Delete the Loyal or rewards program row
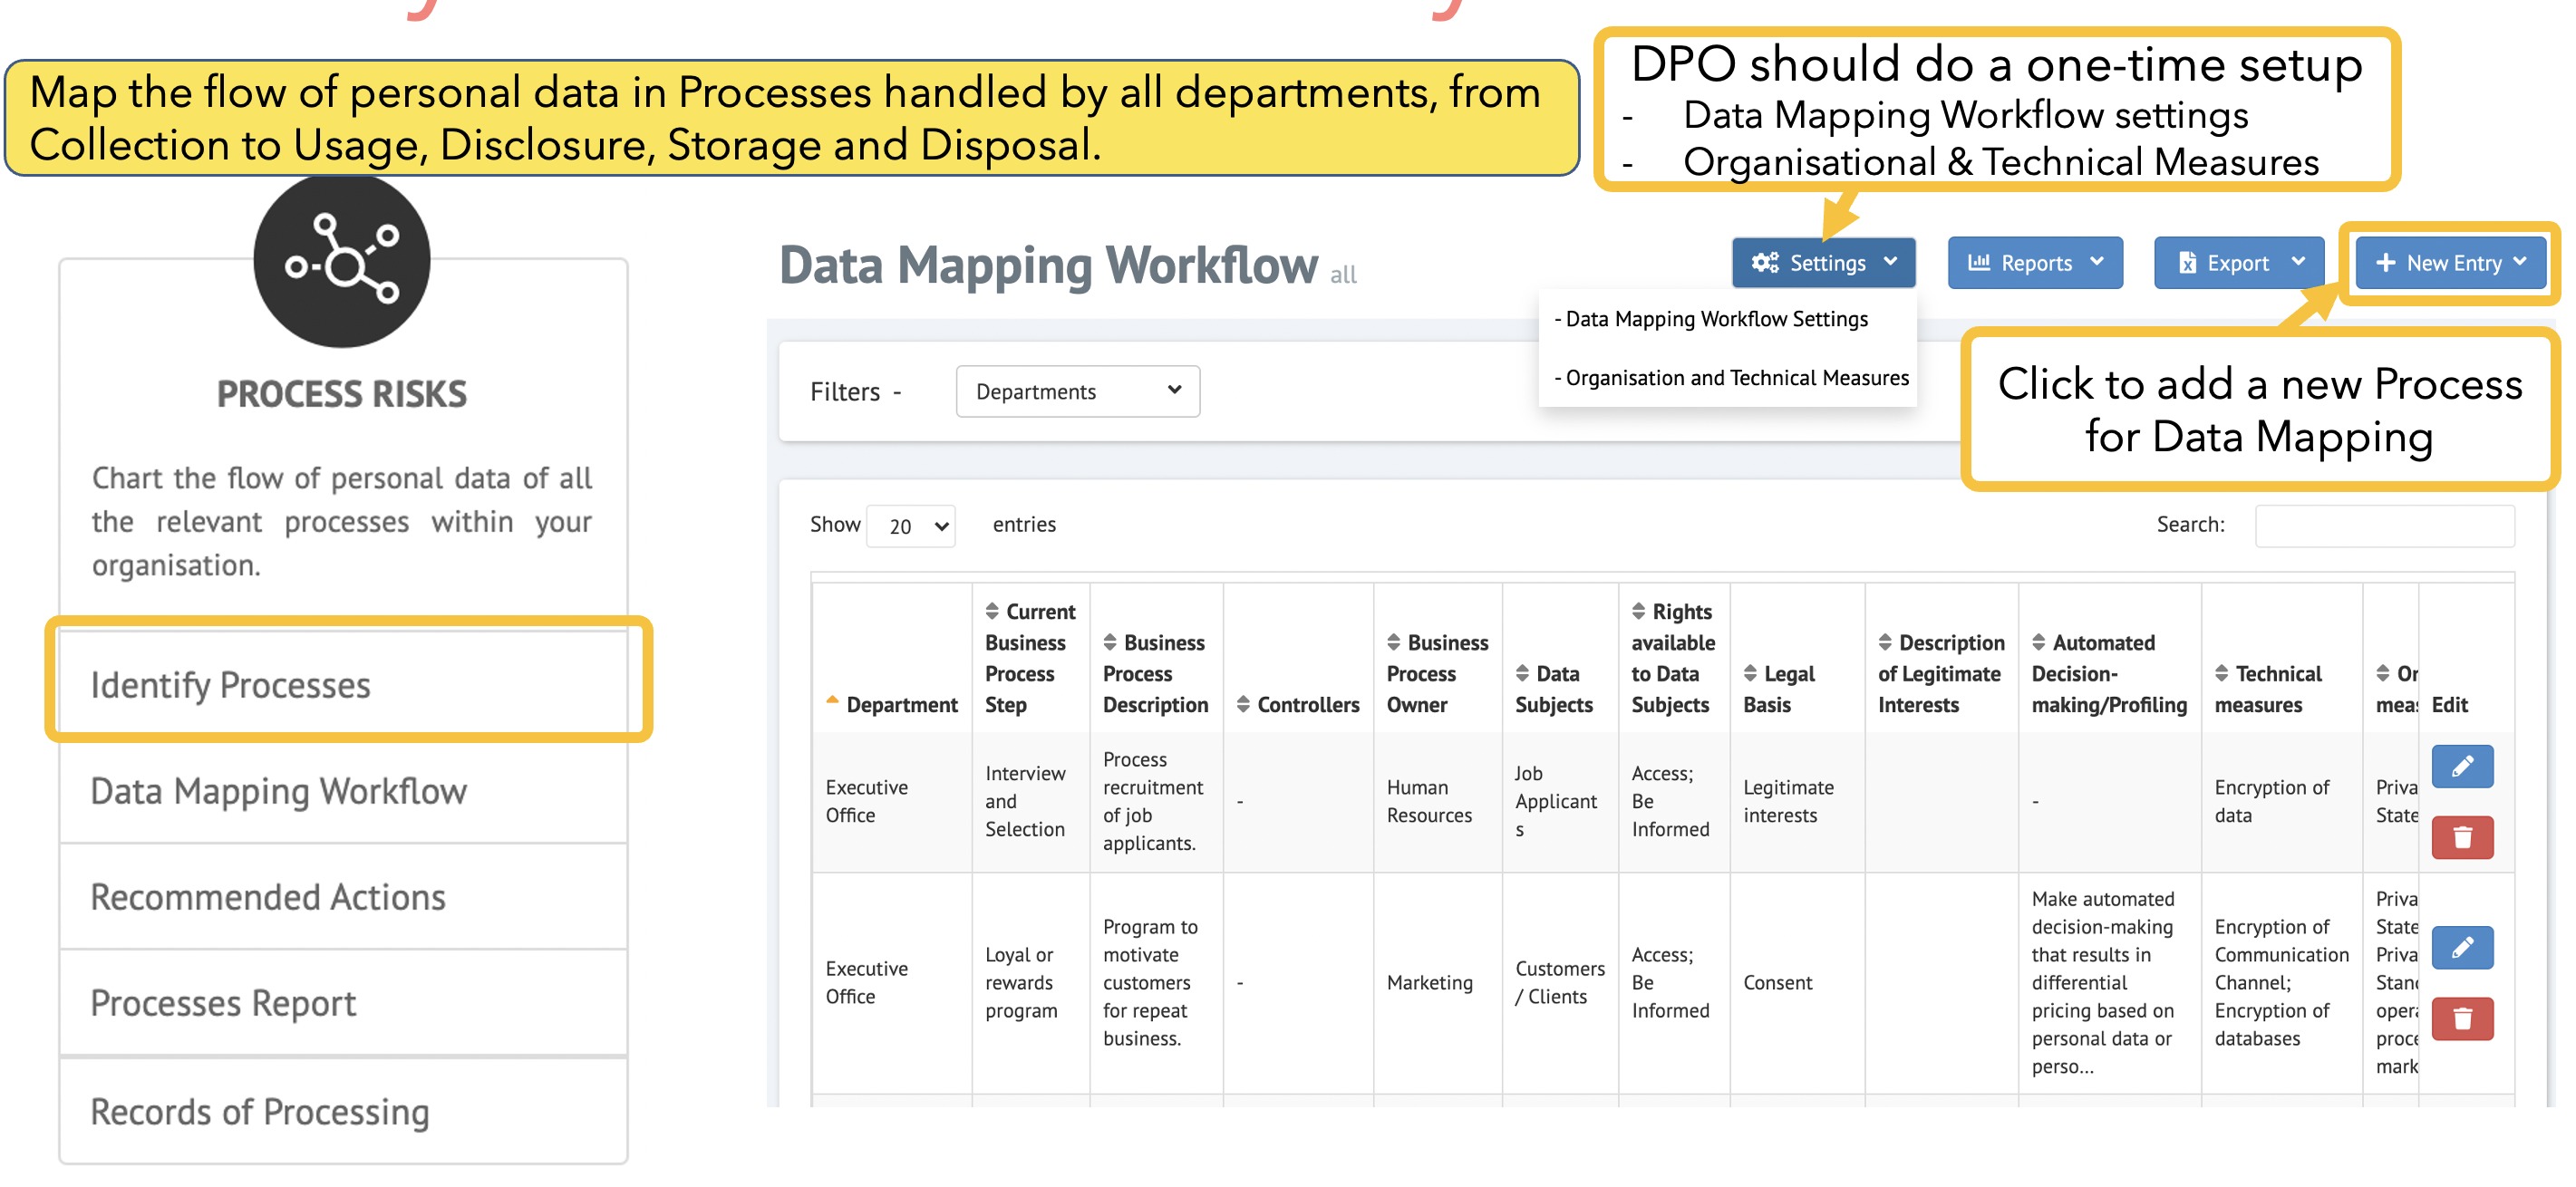2576x1187 pixels. click(2461, 1018)
